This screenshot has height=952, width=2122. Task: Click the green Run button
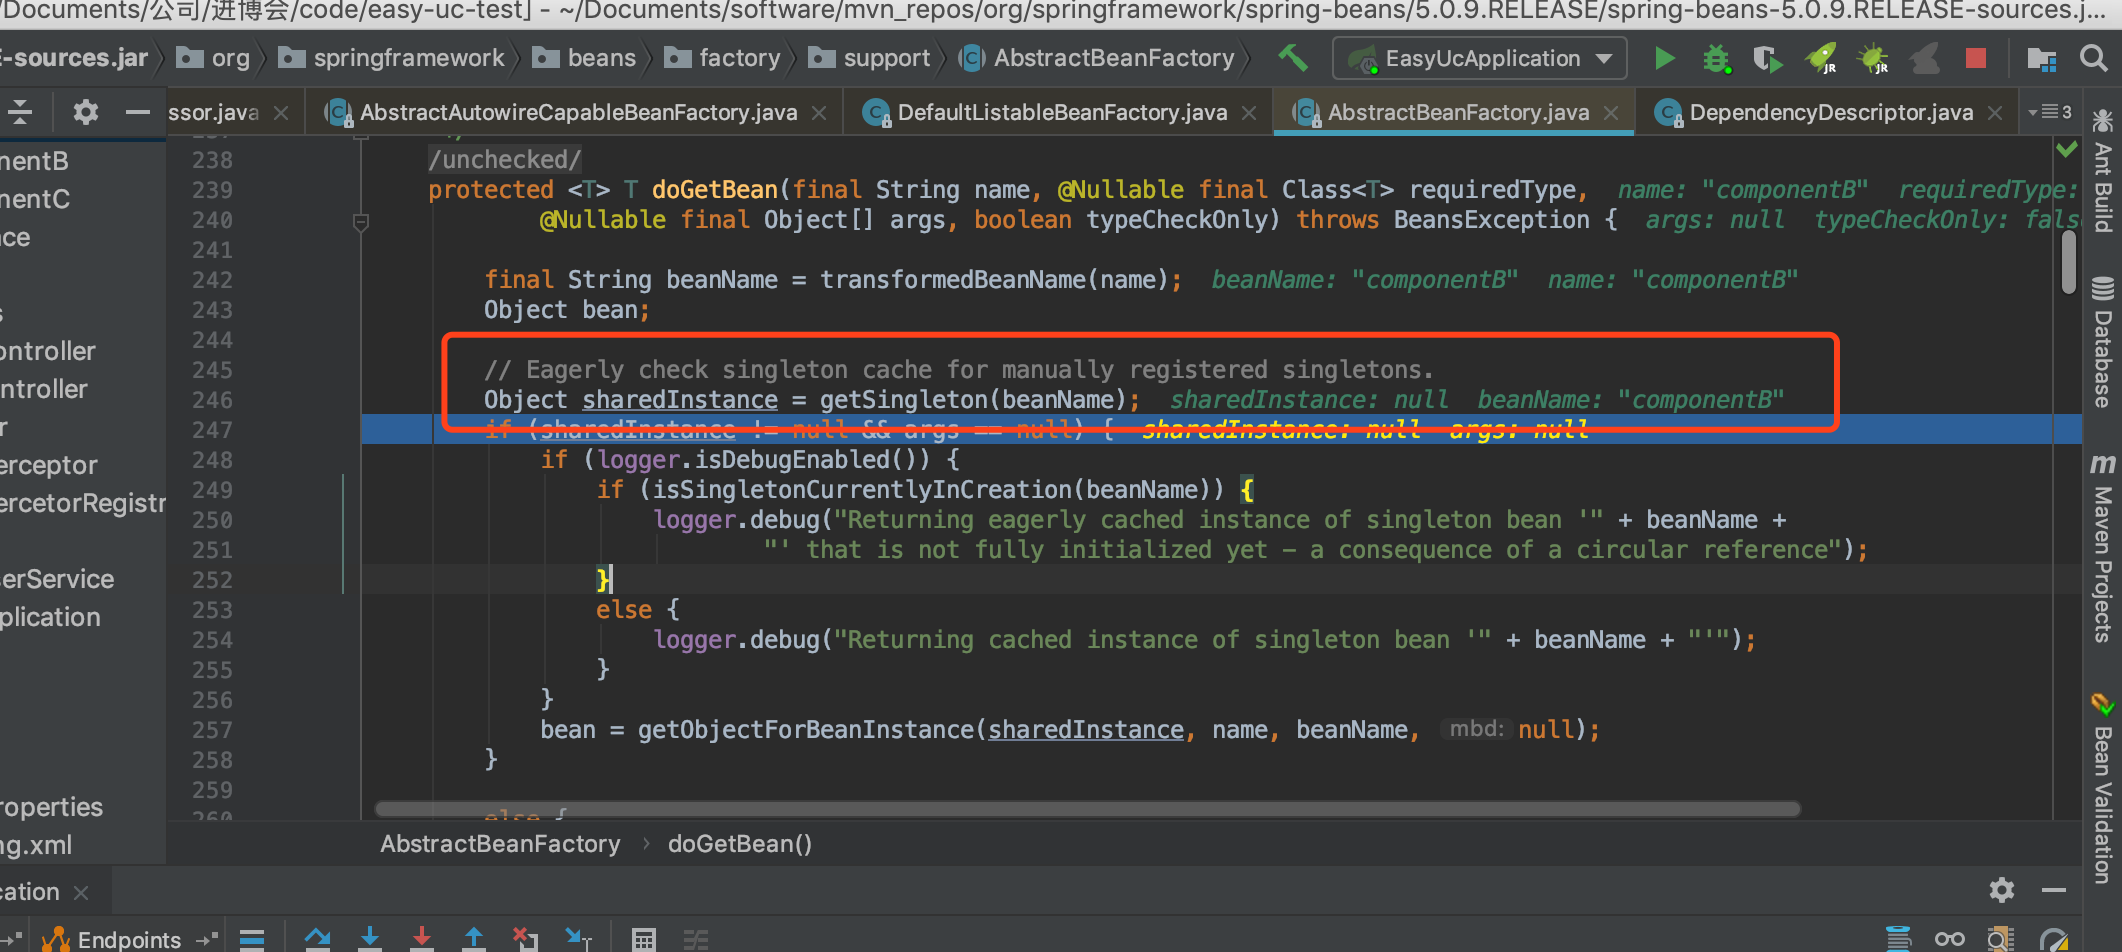click(1664, 59)
